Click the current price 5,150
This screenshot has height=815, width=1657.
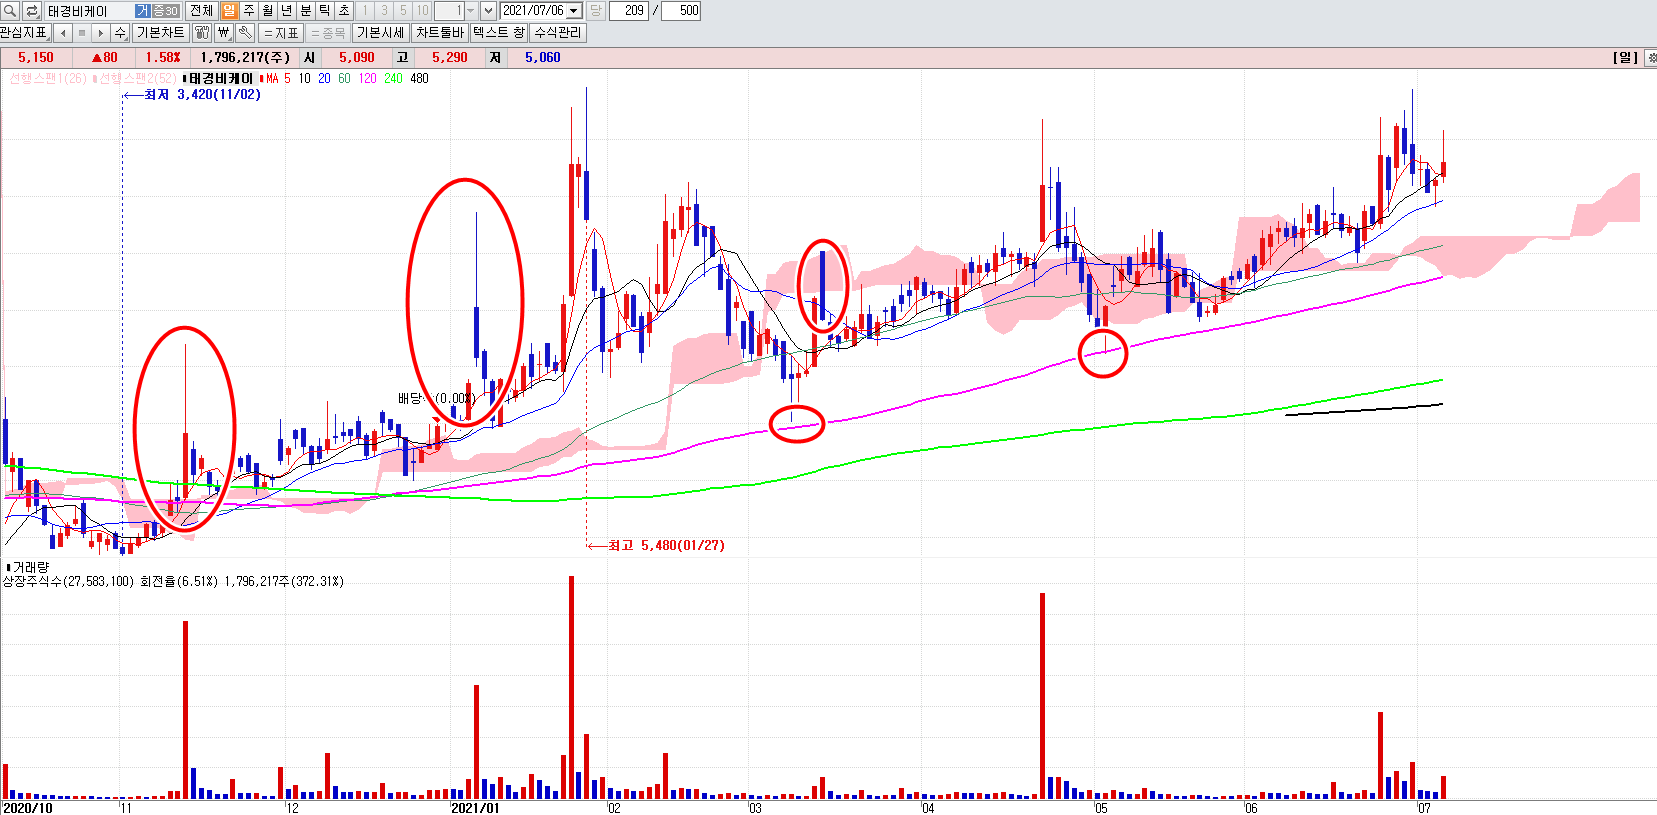coord(35,58)
